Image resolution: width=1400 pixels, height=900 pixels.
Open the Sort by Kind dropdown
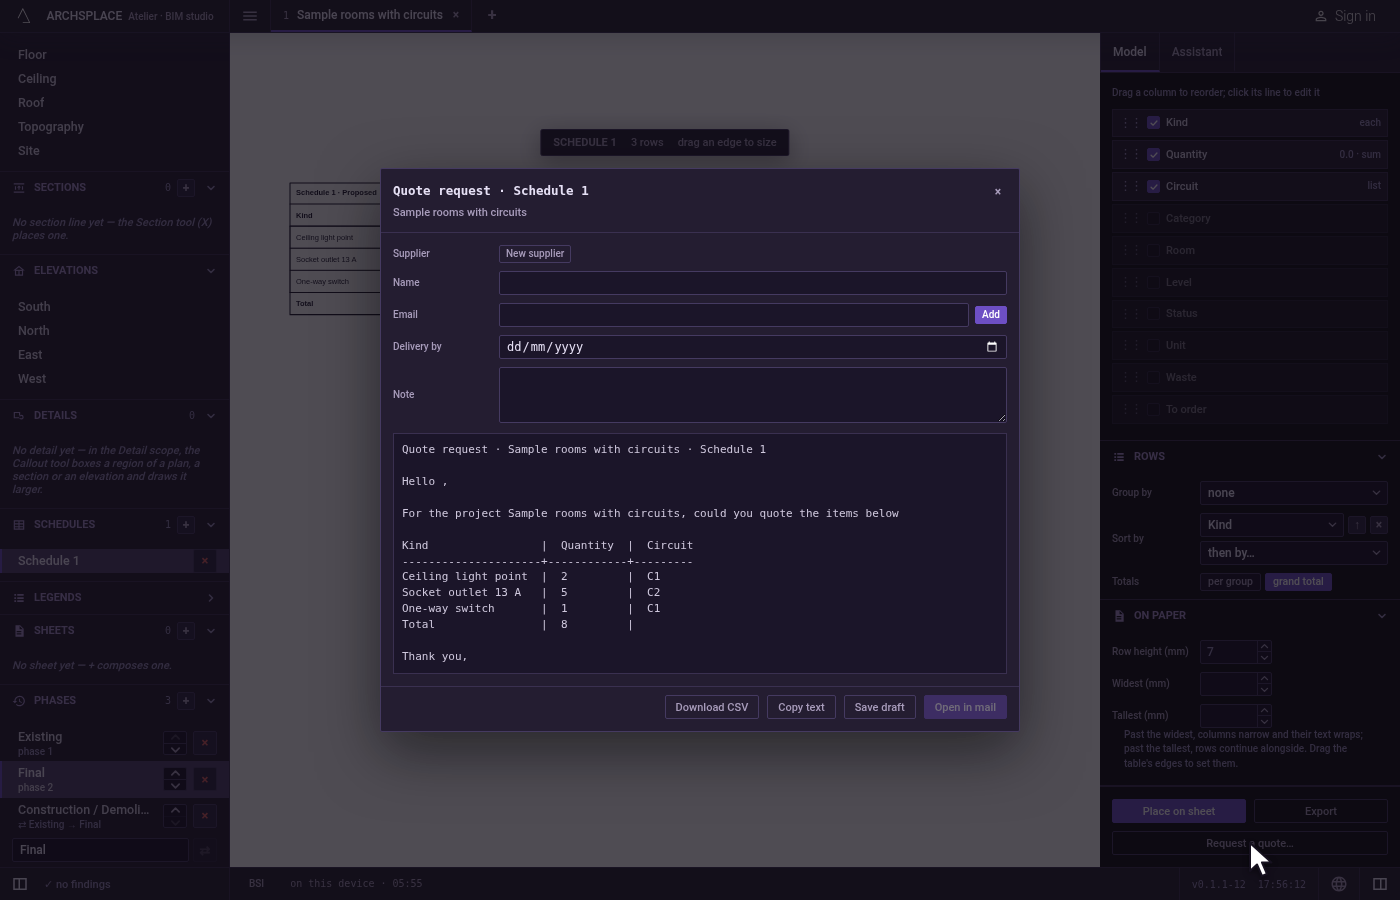pos(1271,525)
